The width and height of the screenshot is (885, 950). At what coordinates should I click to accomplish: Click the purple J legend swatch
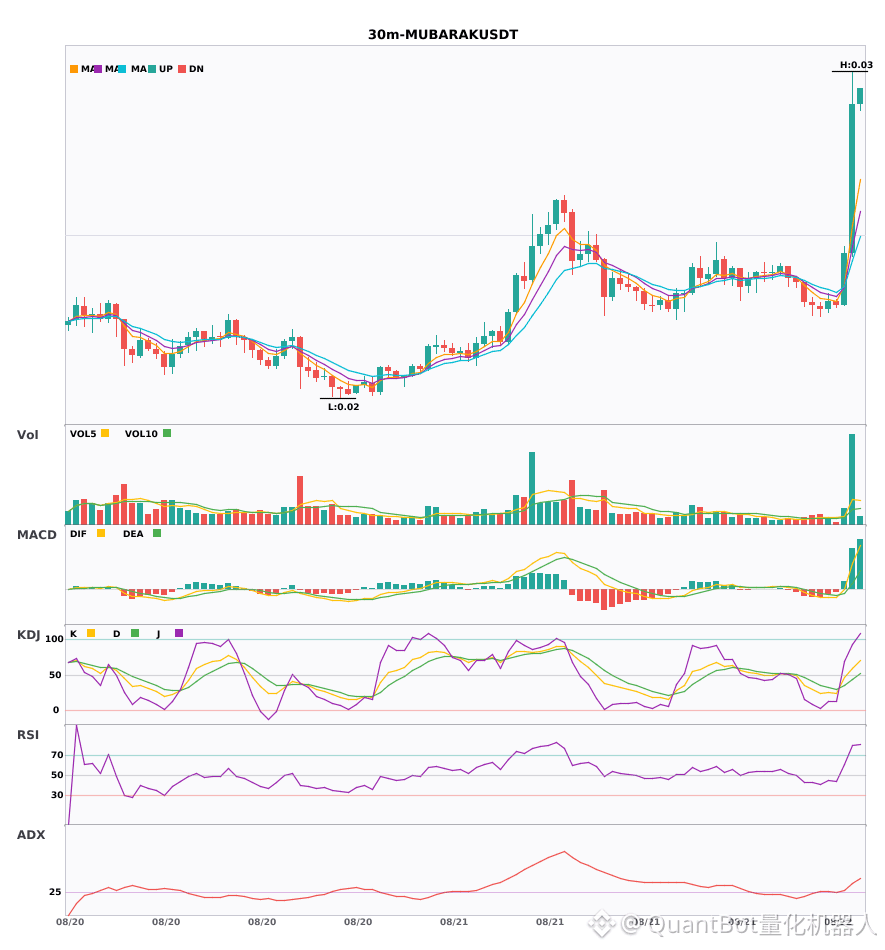pyautogui.click(x=179, y=633)
